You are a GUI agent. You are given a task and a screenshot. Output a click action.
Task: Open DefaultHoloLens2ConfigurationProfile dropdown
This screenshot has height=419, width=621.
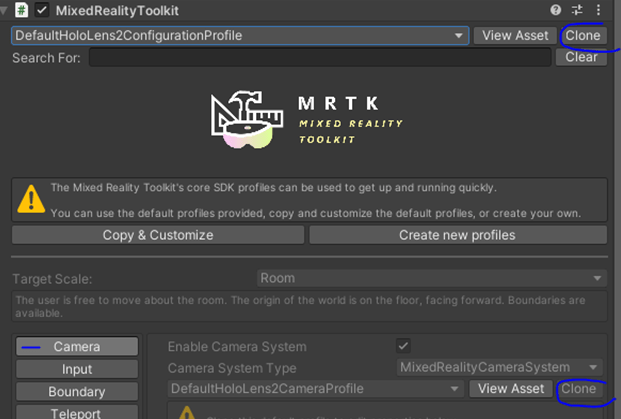(x=240, y=35)
